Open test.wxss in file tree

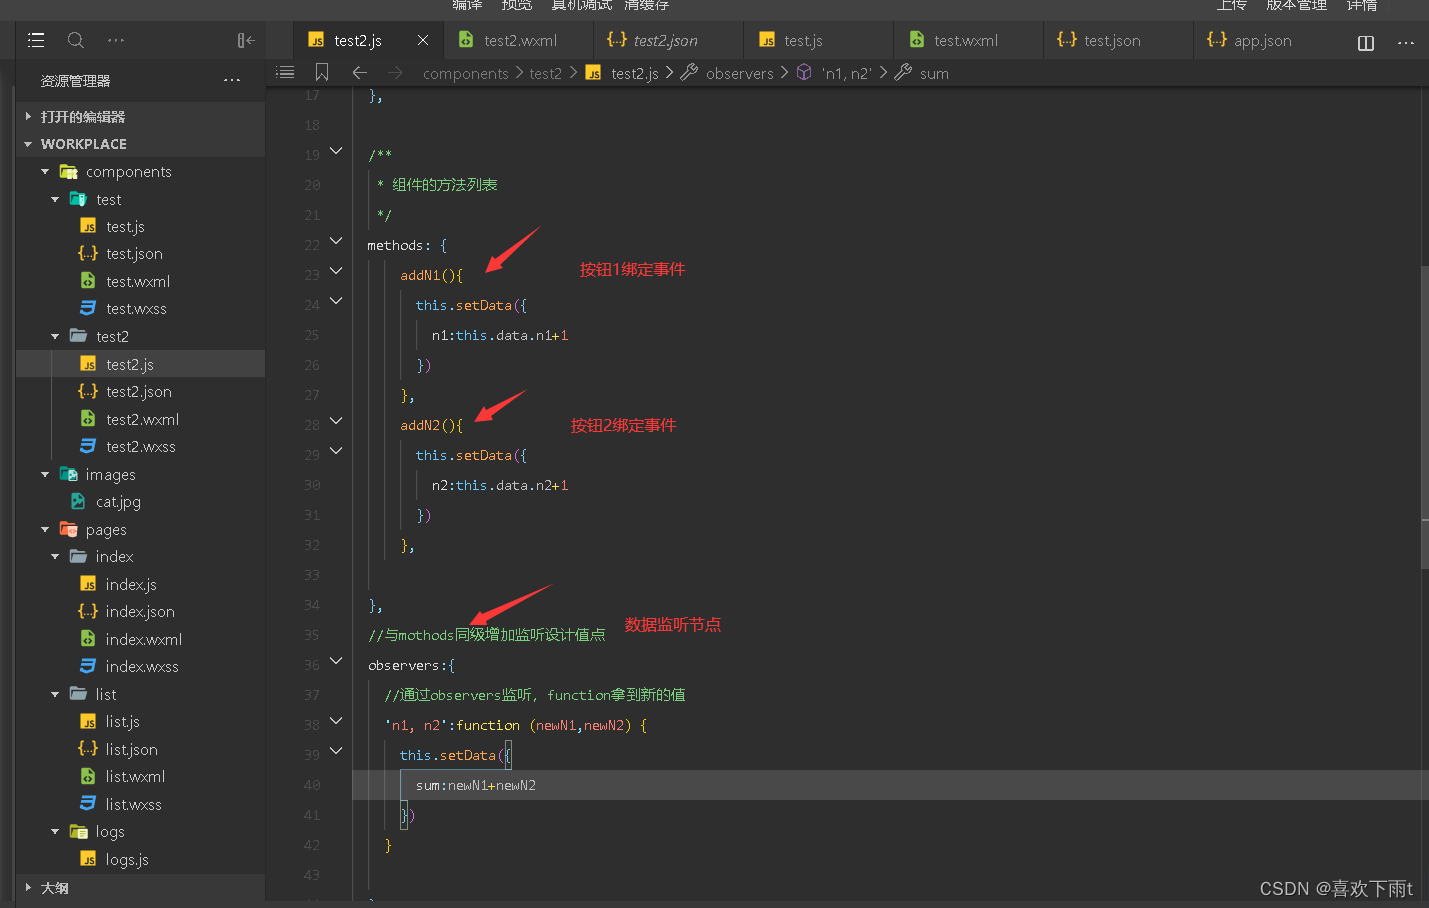coord(140,309)
